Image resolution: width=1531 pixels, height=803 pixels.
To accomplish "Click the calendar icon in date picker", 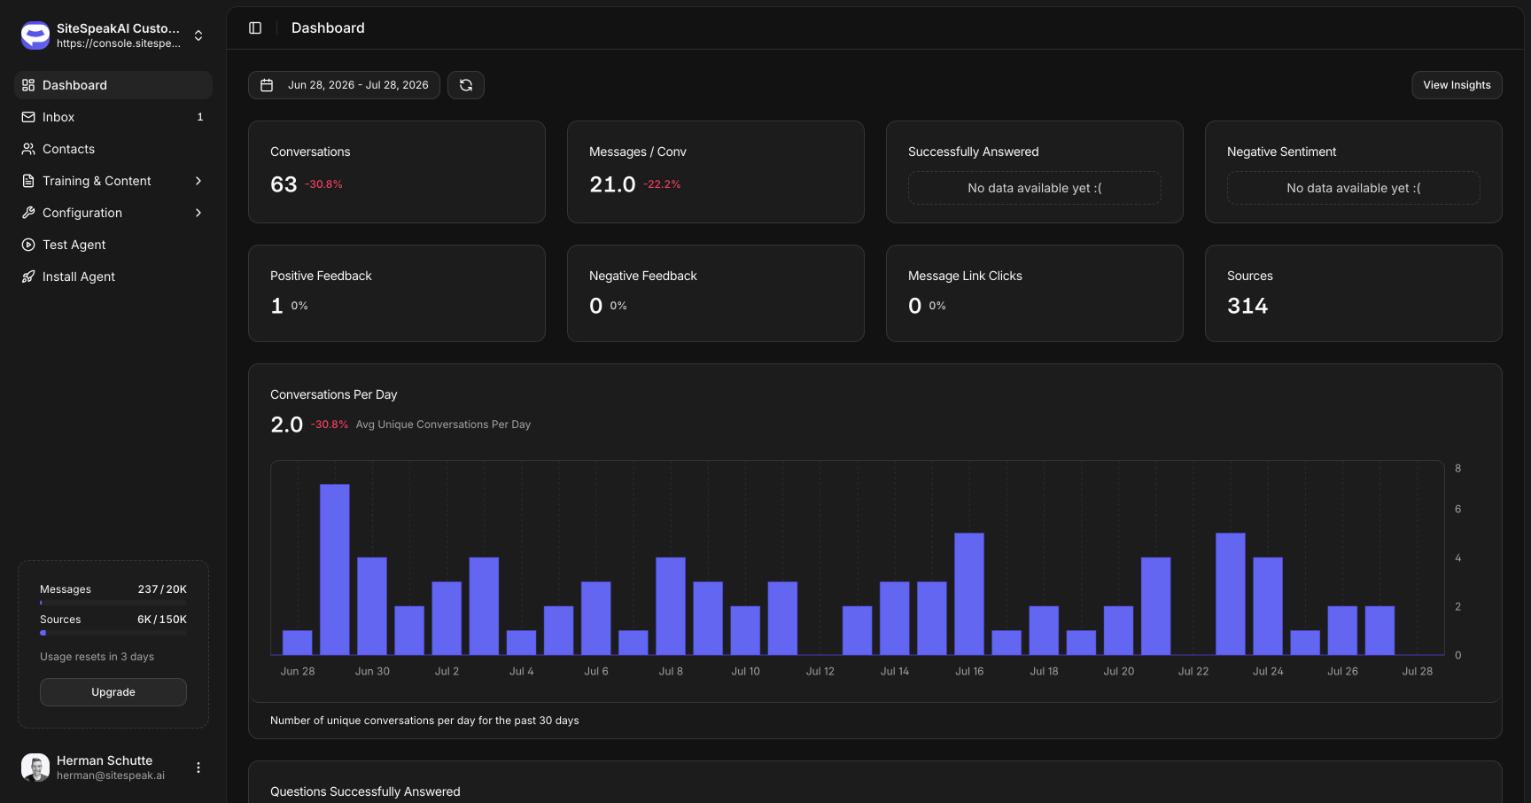I will [x=267, y=85].
